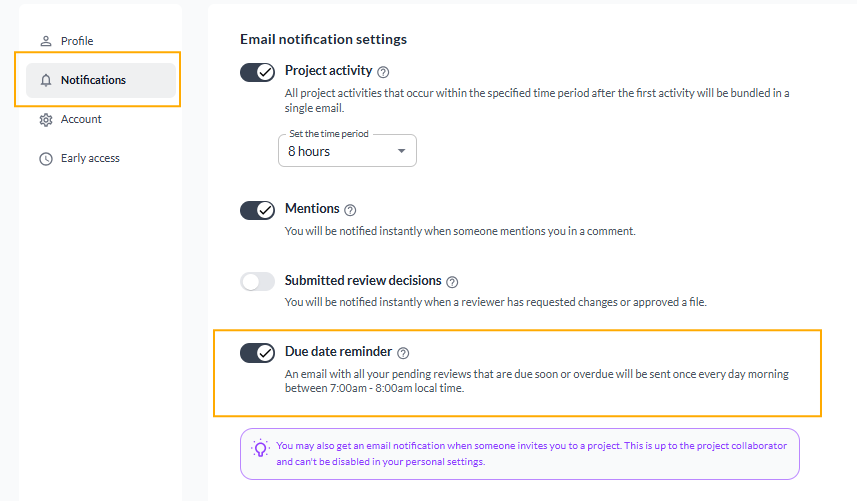
Task: Turn off the Mentions toggle
Action: pos(257,210)
